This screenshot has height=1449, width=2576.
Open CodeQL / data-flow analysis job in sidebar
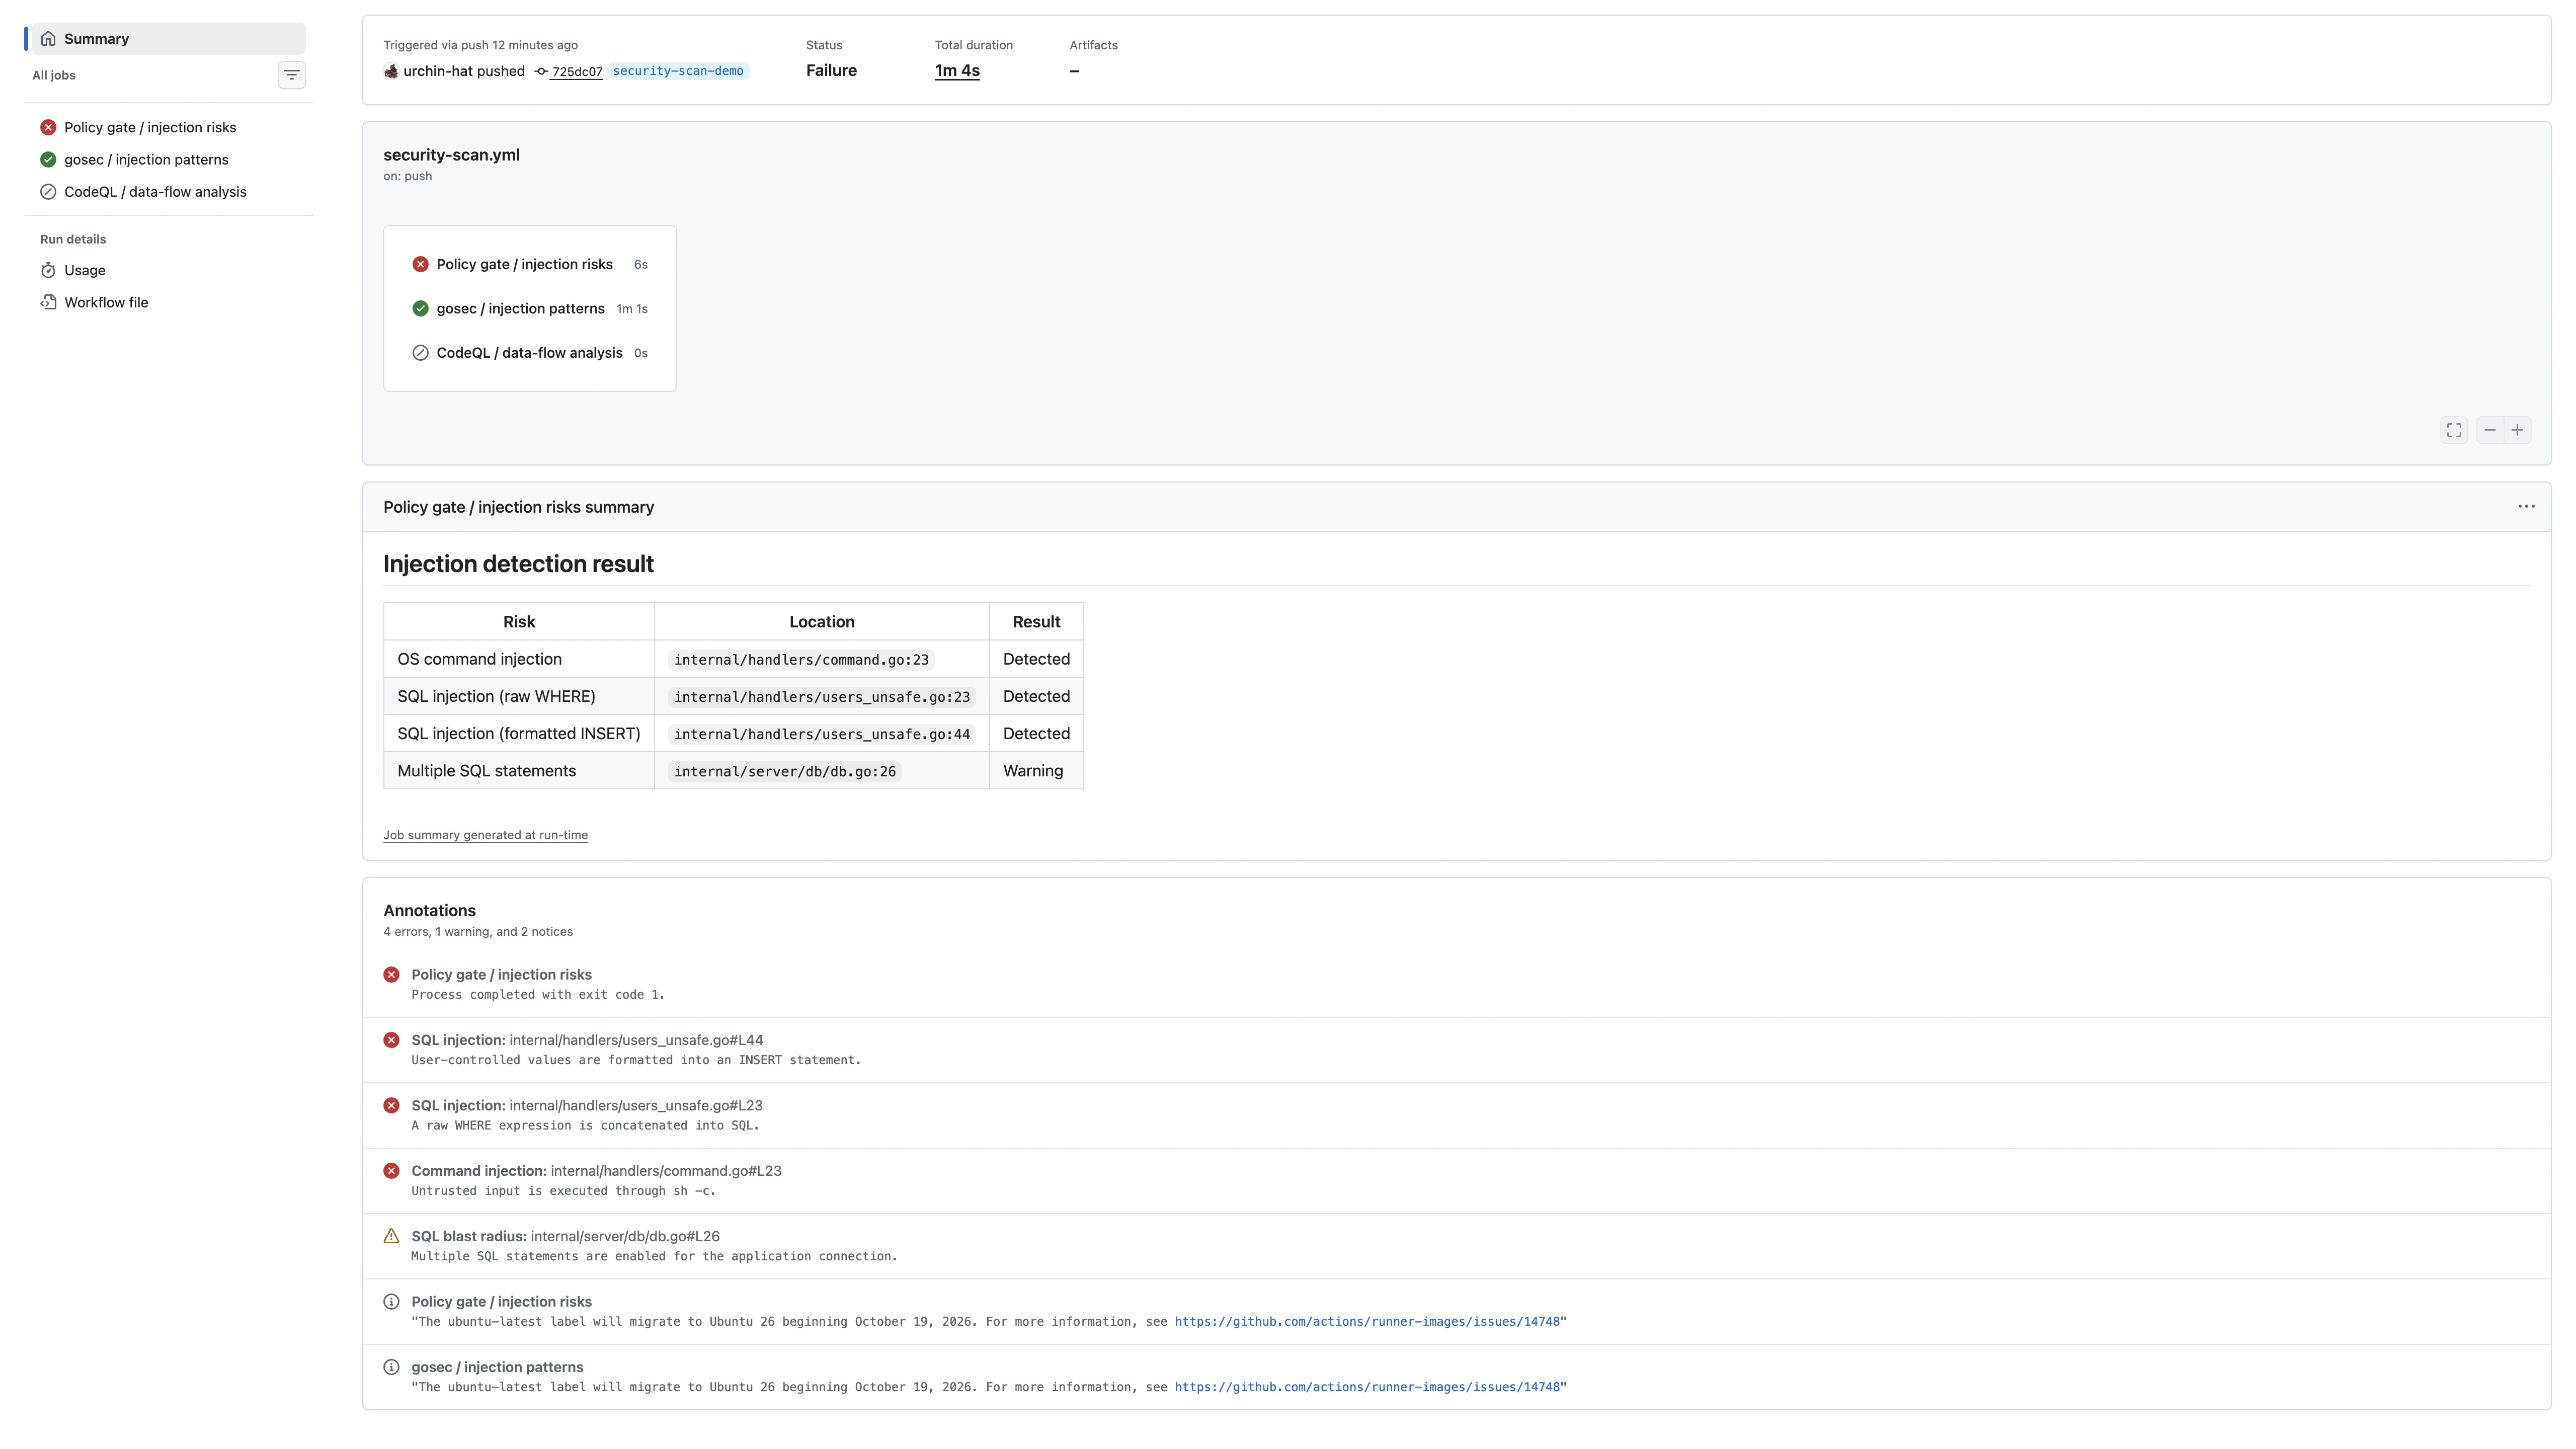coord(168,192)
